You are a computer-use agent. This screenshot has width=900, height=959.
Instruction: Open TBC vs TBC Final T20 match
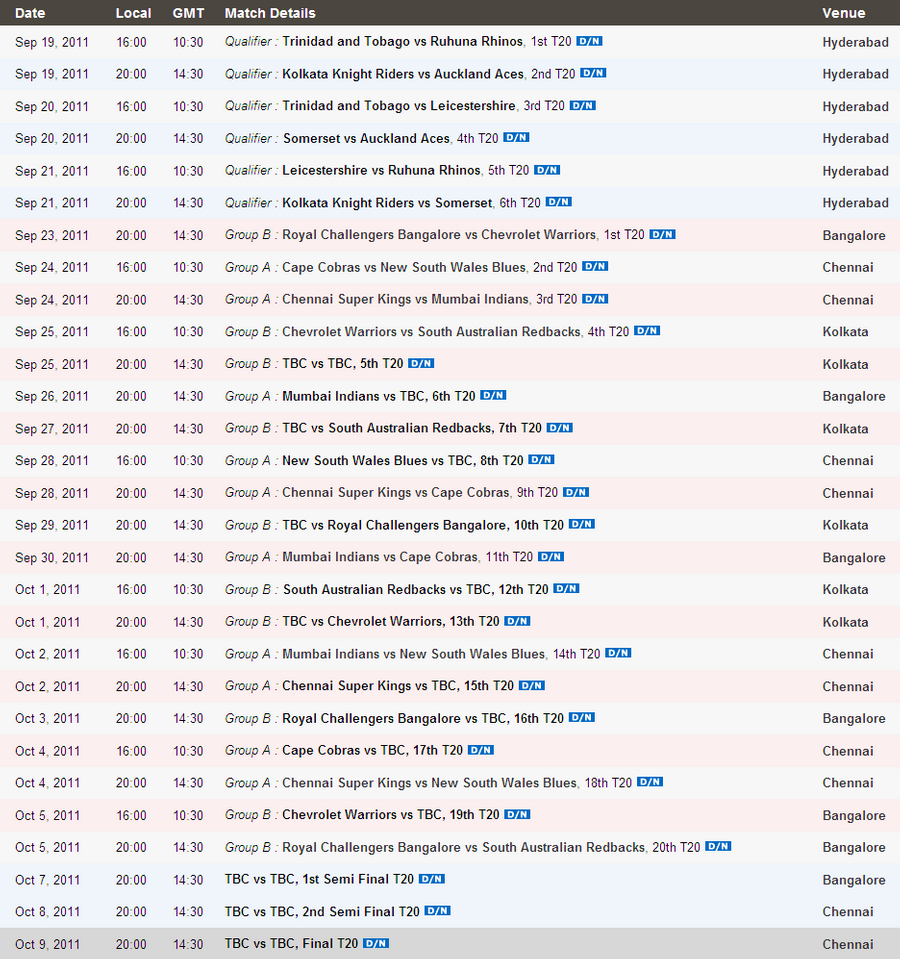click(x=291, y=944)
